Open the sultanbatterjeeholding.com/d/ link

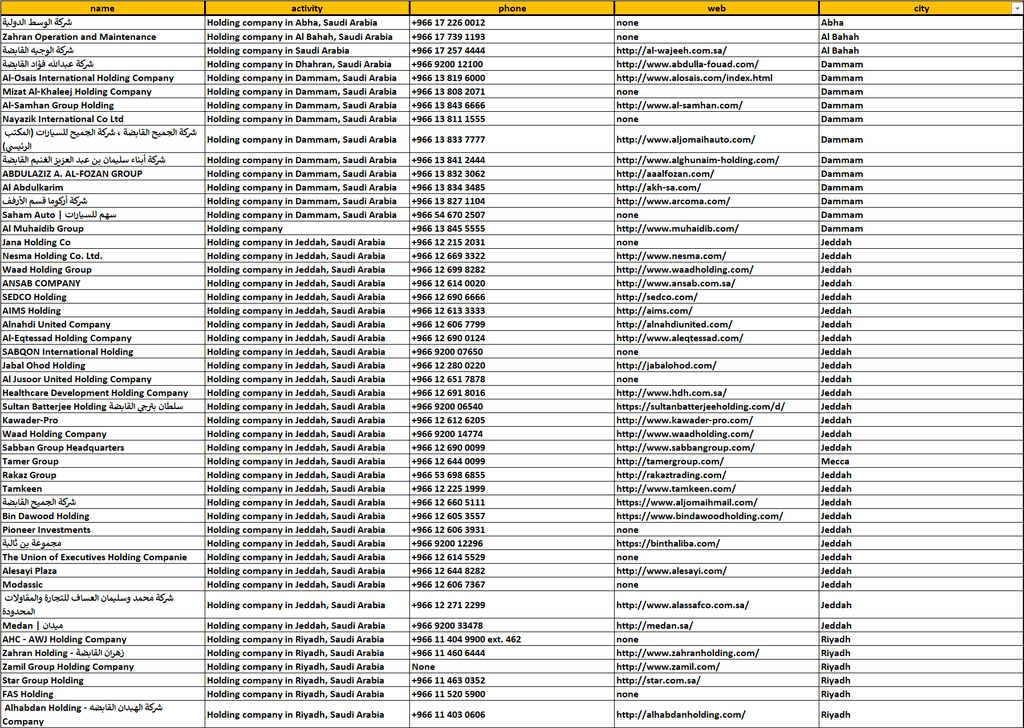coord(700,407)
